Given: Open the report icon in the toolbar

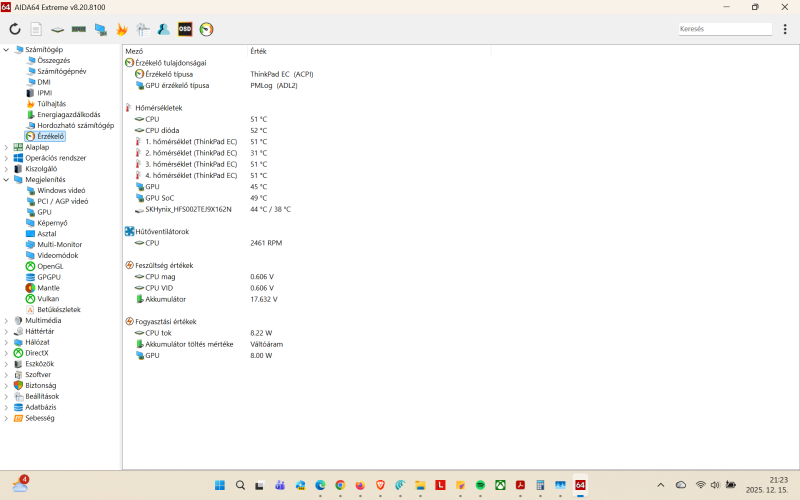Looking at the screenshot, I should coord(36,29).
